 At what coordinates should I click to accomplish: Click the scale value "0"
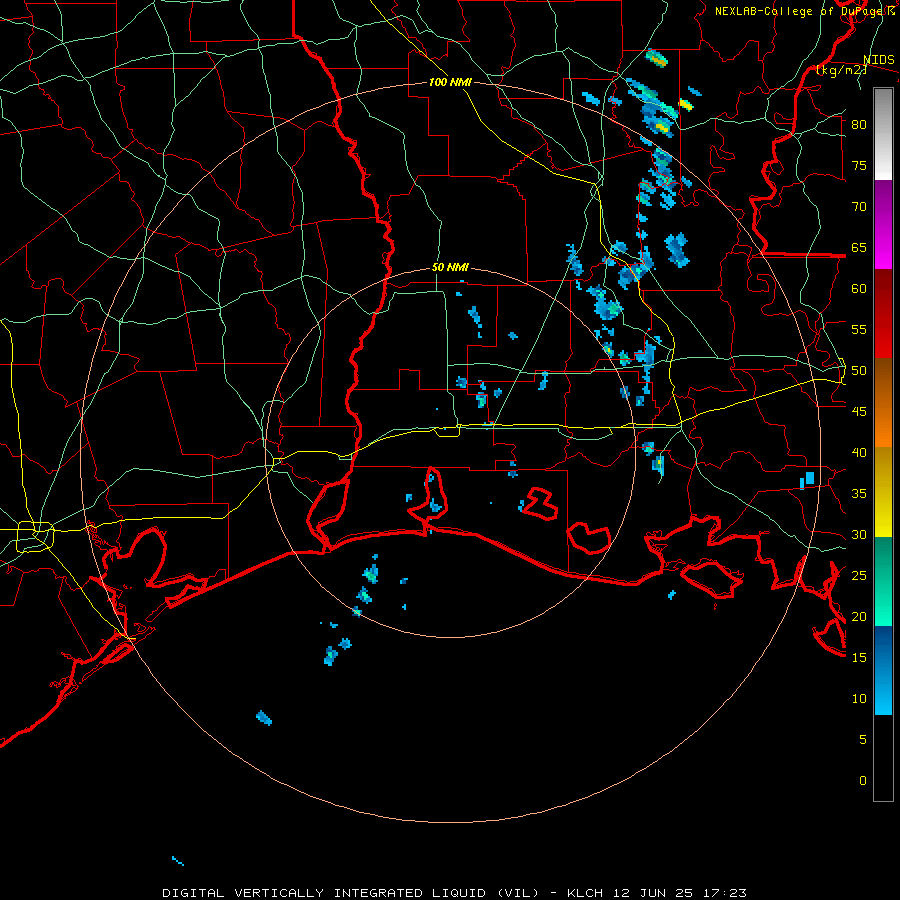(863, 781)
